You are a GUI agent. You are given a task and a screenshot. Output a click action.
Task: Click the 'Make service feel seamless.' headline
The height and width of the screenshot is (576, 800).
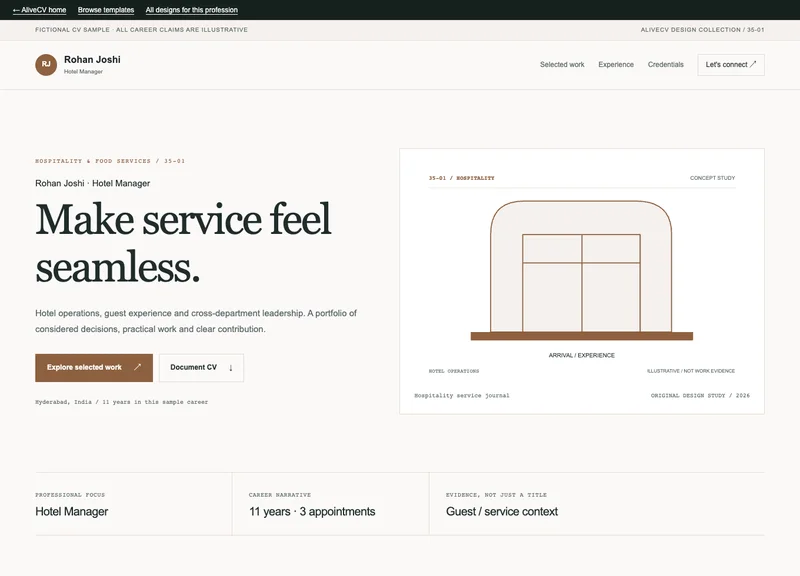(x=183, y=243)
